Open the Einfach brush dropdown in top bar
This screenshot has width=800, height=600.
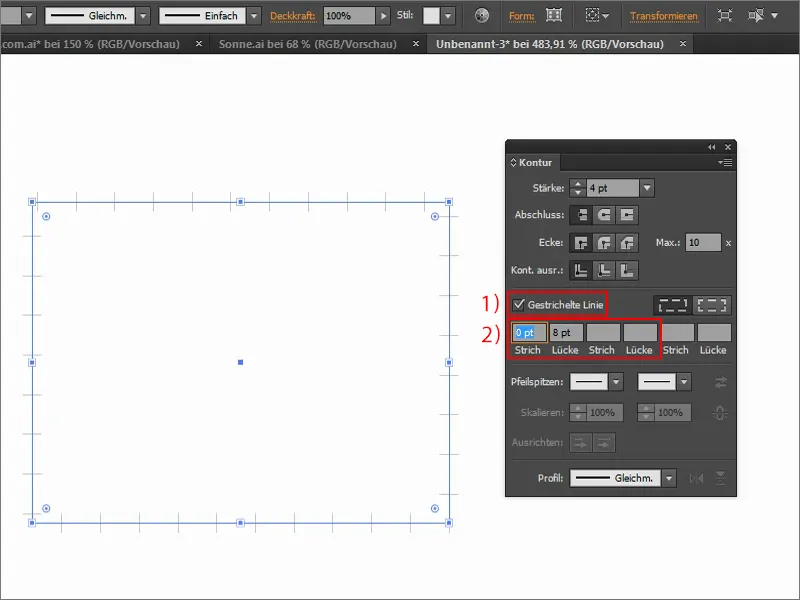point(254,16)
